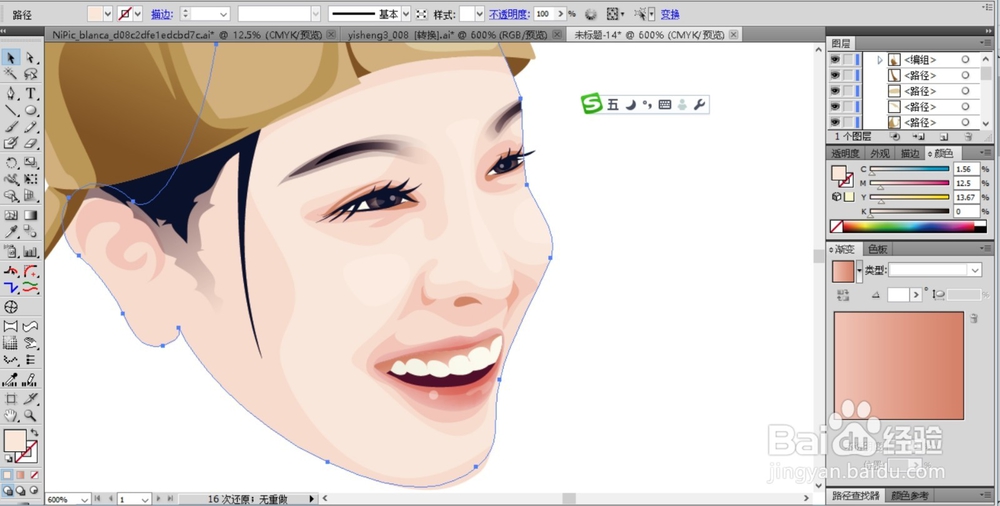Image resolution: width=1000 pixels, height=506 pixels.
Task: Open the 透明度 panel tab
Action: (x=846, y=153)
